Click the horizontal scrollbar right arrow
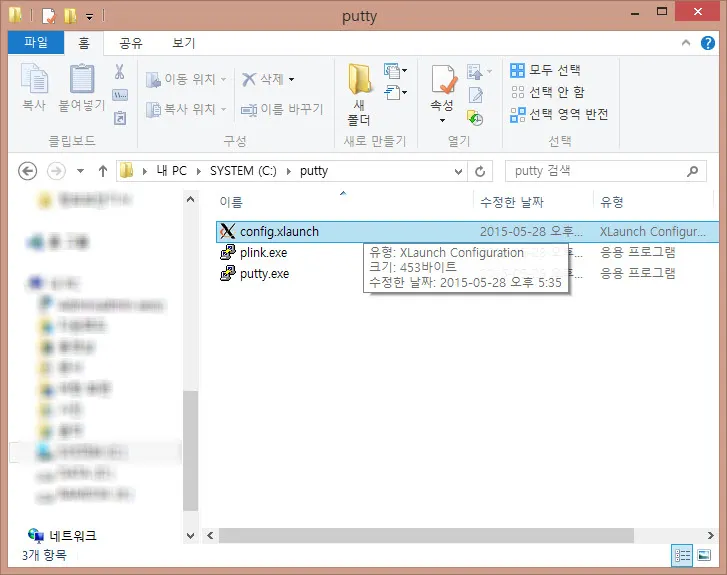The height and width of the screenshot is (575, 727). point(710,536)
